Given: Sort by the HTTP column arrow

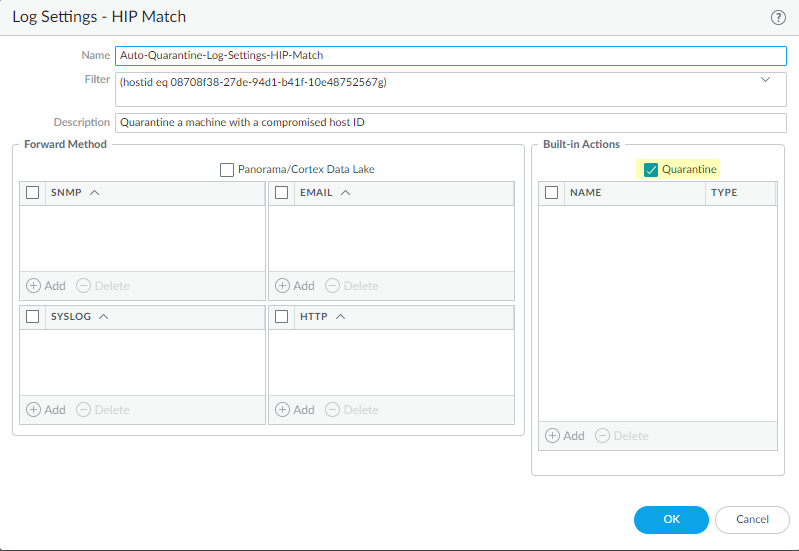Looking at the screenshot, I should coord(340,317).
